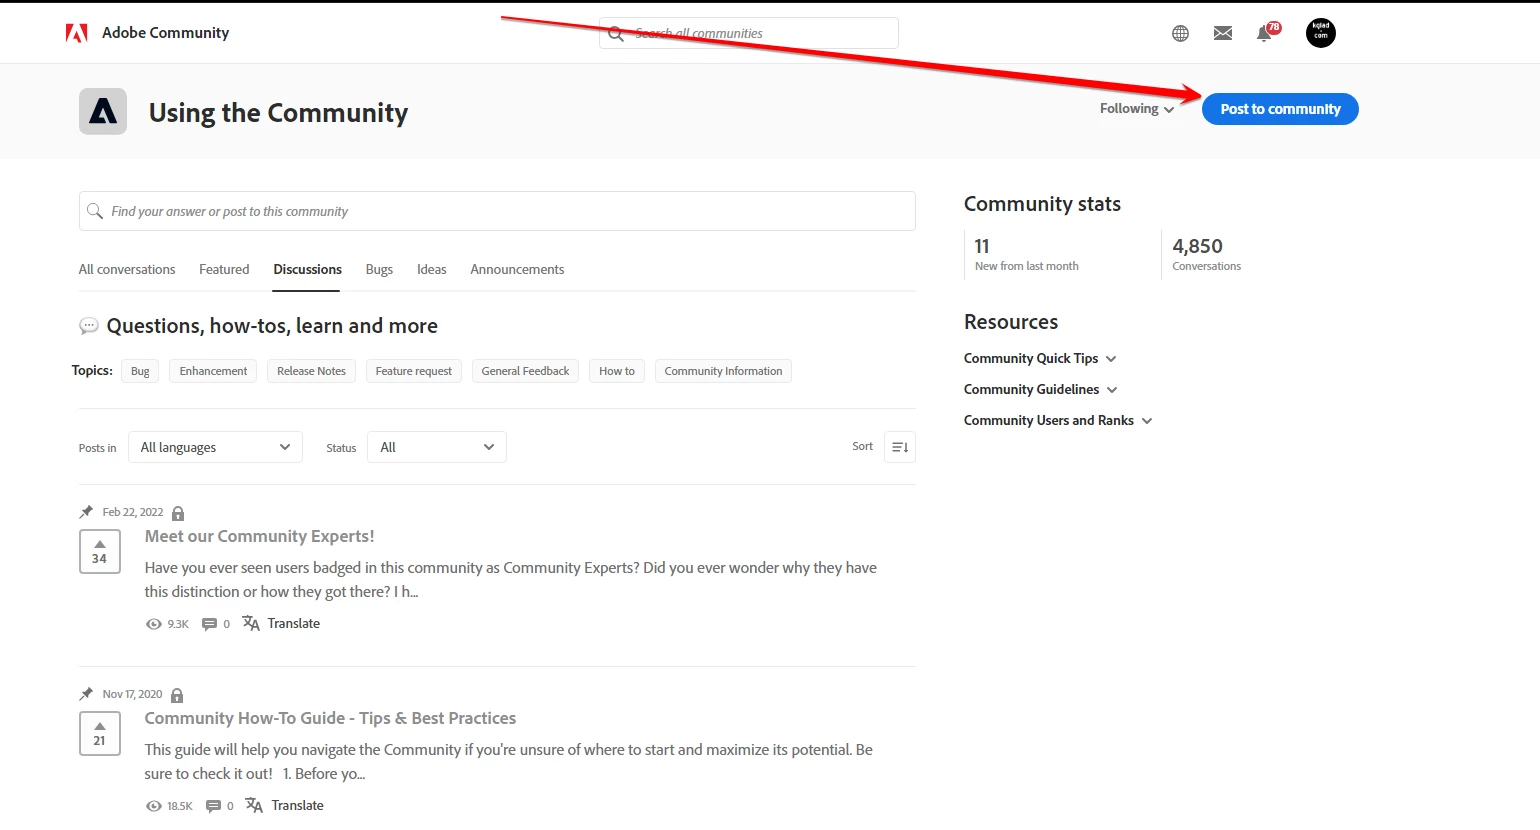Click Translate on Community Experts post
Image resolution: width=1540 pixels, height=830 pixels.
coord(294,623)
